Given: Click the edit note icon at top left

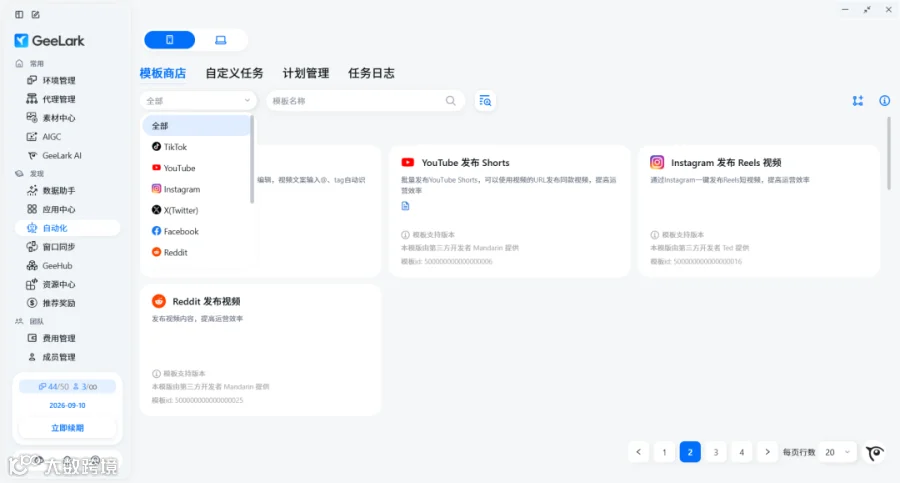Looking at the screenshot, I should [36, 14].
